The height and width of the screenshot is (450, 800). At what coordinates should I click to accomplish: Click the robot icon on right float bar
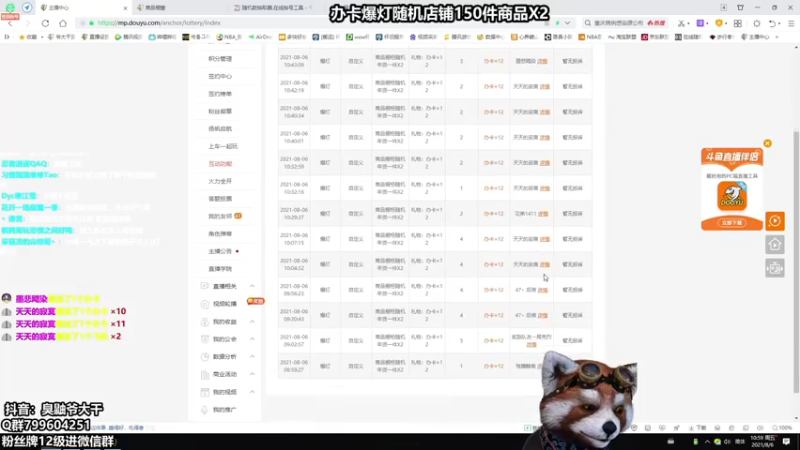pos(774,268)
